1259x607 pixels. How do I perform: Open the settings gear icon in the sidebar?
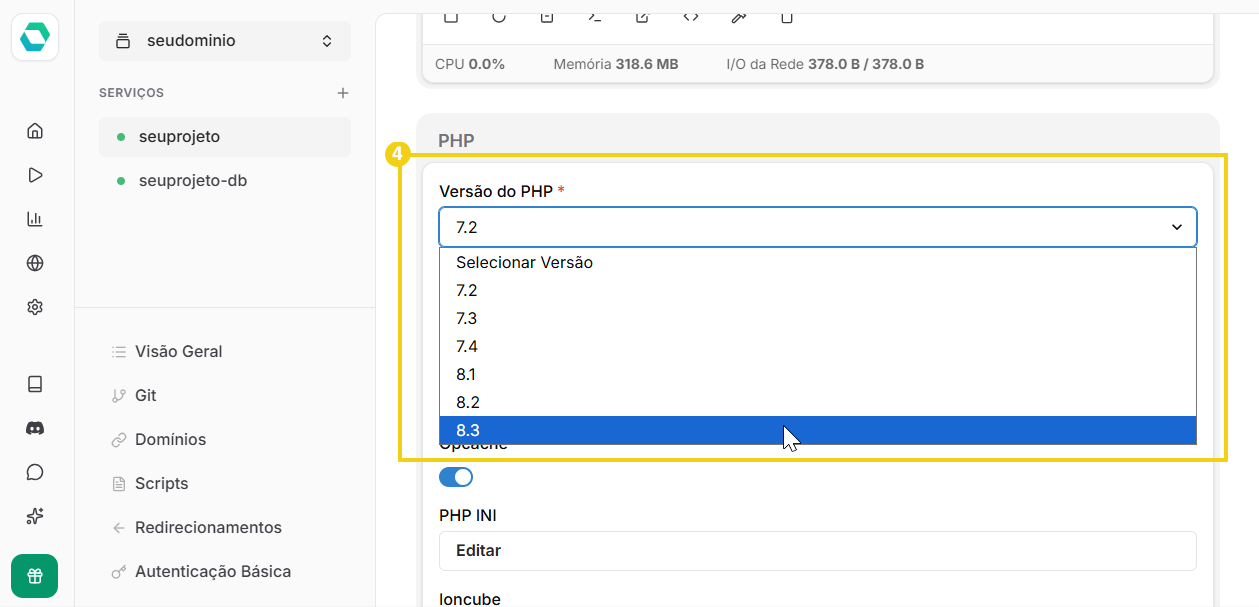(35, 306)
